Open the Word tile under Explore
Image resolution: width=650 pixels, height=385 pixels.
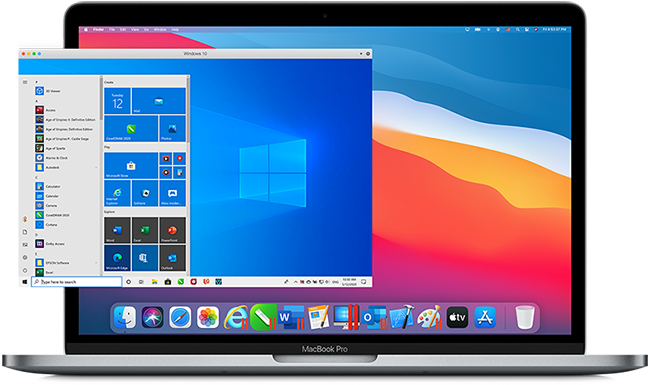click(117, 230)
